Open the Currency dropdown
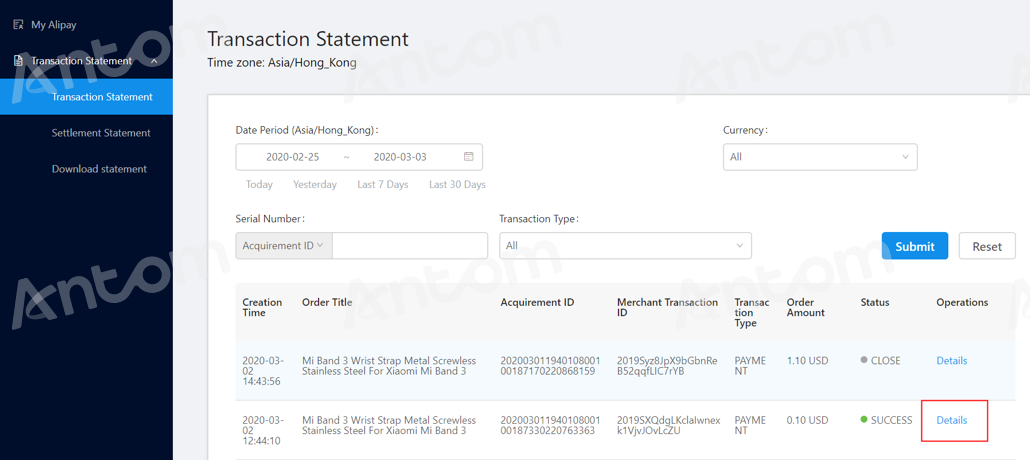 [x=820, y=157]
